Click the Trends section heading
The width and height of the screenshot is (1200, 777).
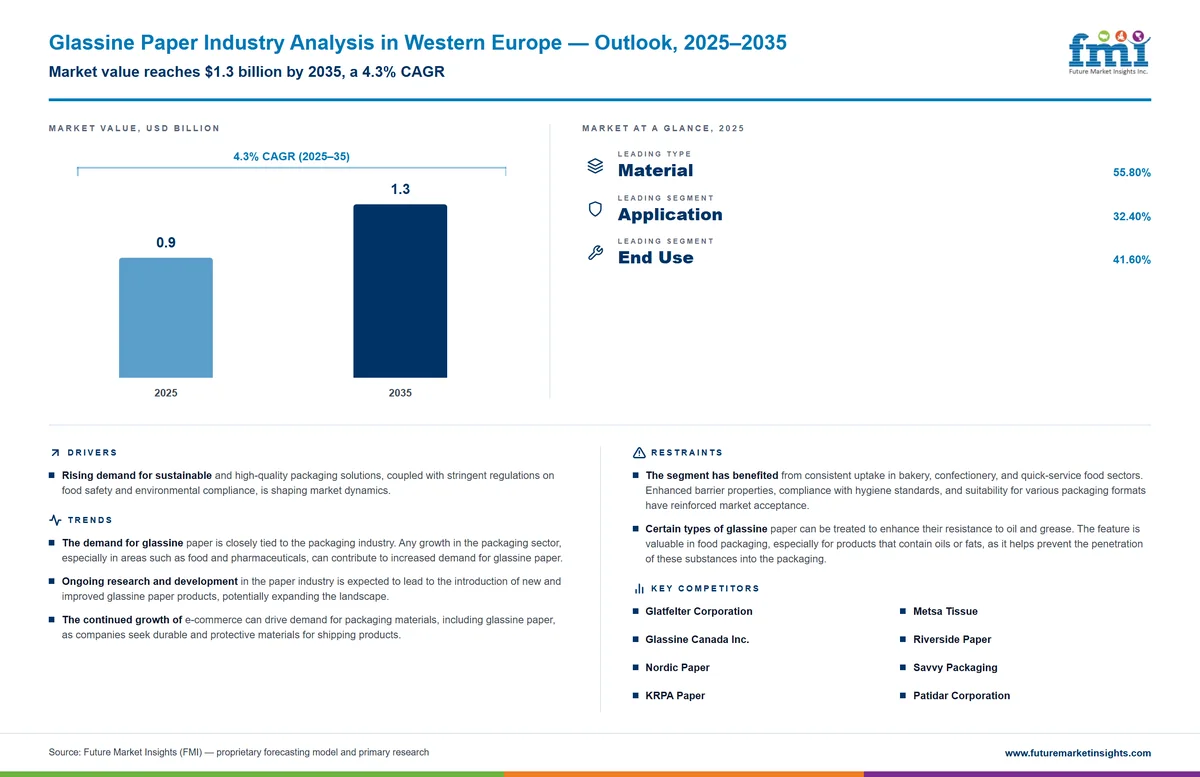[90, 520]
